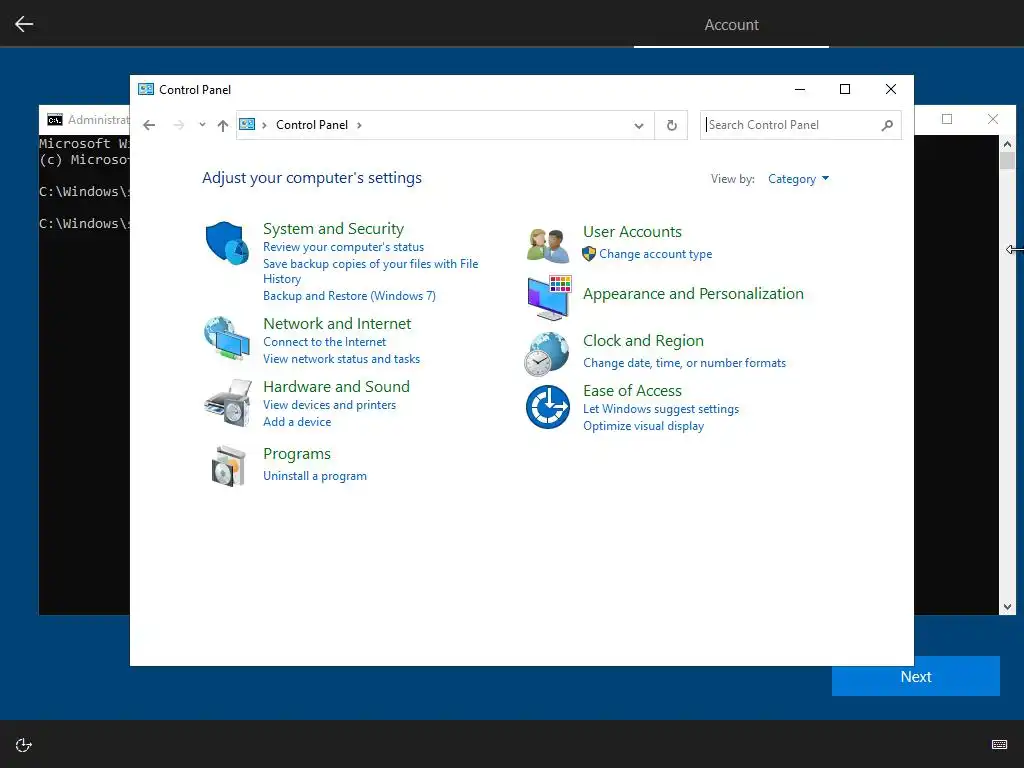The height and width of the screenshot is (768, 1024).
Task: Click the top-left back arrow of setup screen
Action: (x=24, y=24)
